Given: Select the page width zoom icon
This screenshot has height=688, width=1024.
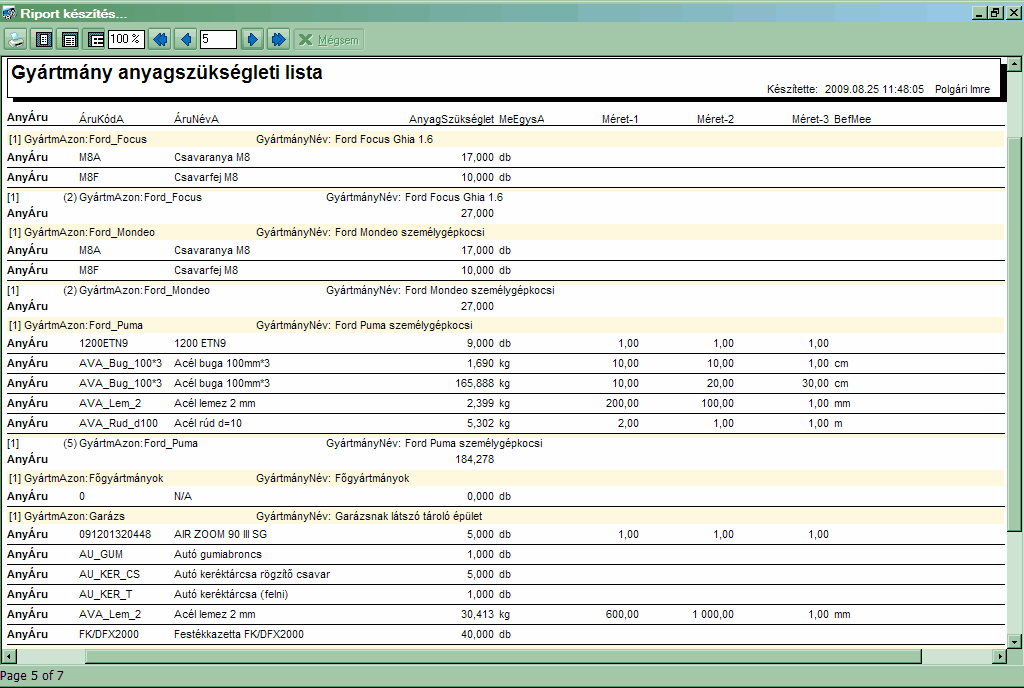Looking at the screenshot, I should pyautogui.click(x=69, y=40).
